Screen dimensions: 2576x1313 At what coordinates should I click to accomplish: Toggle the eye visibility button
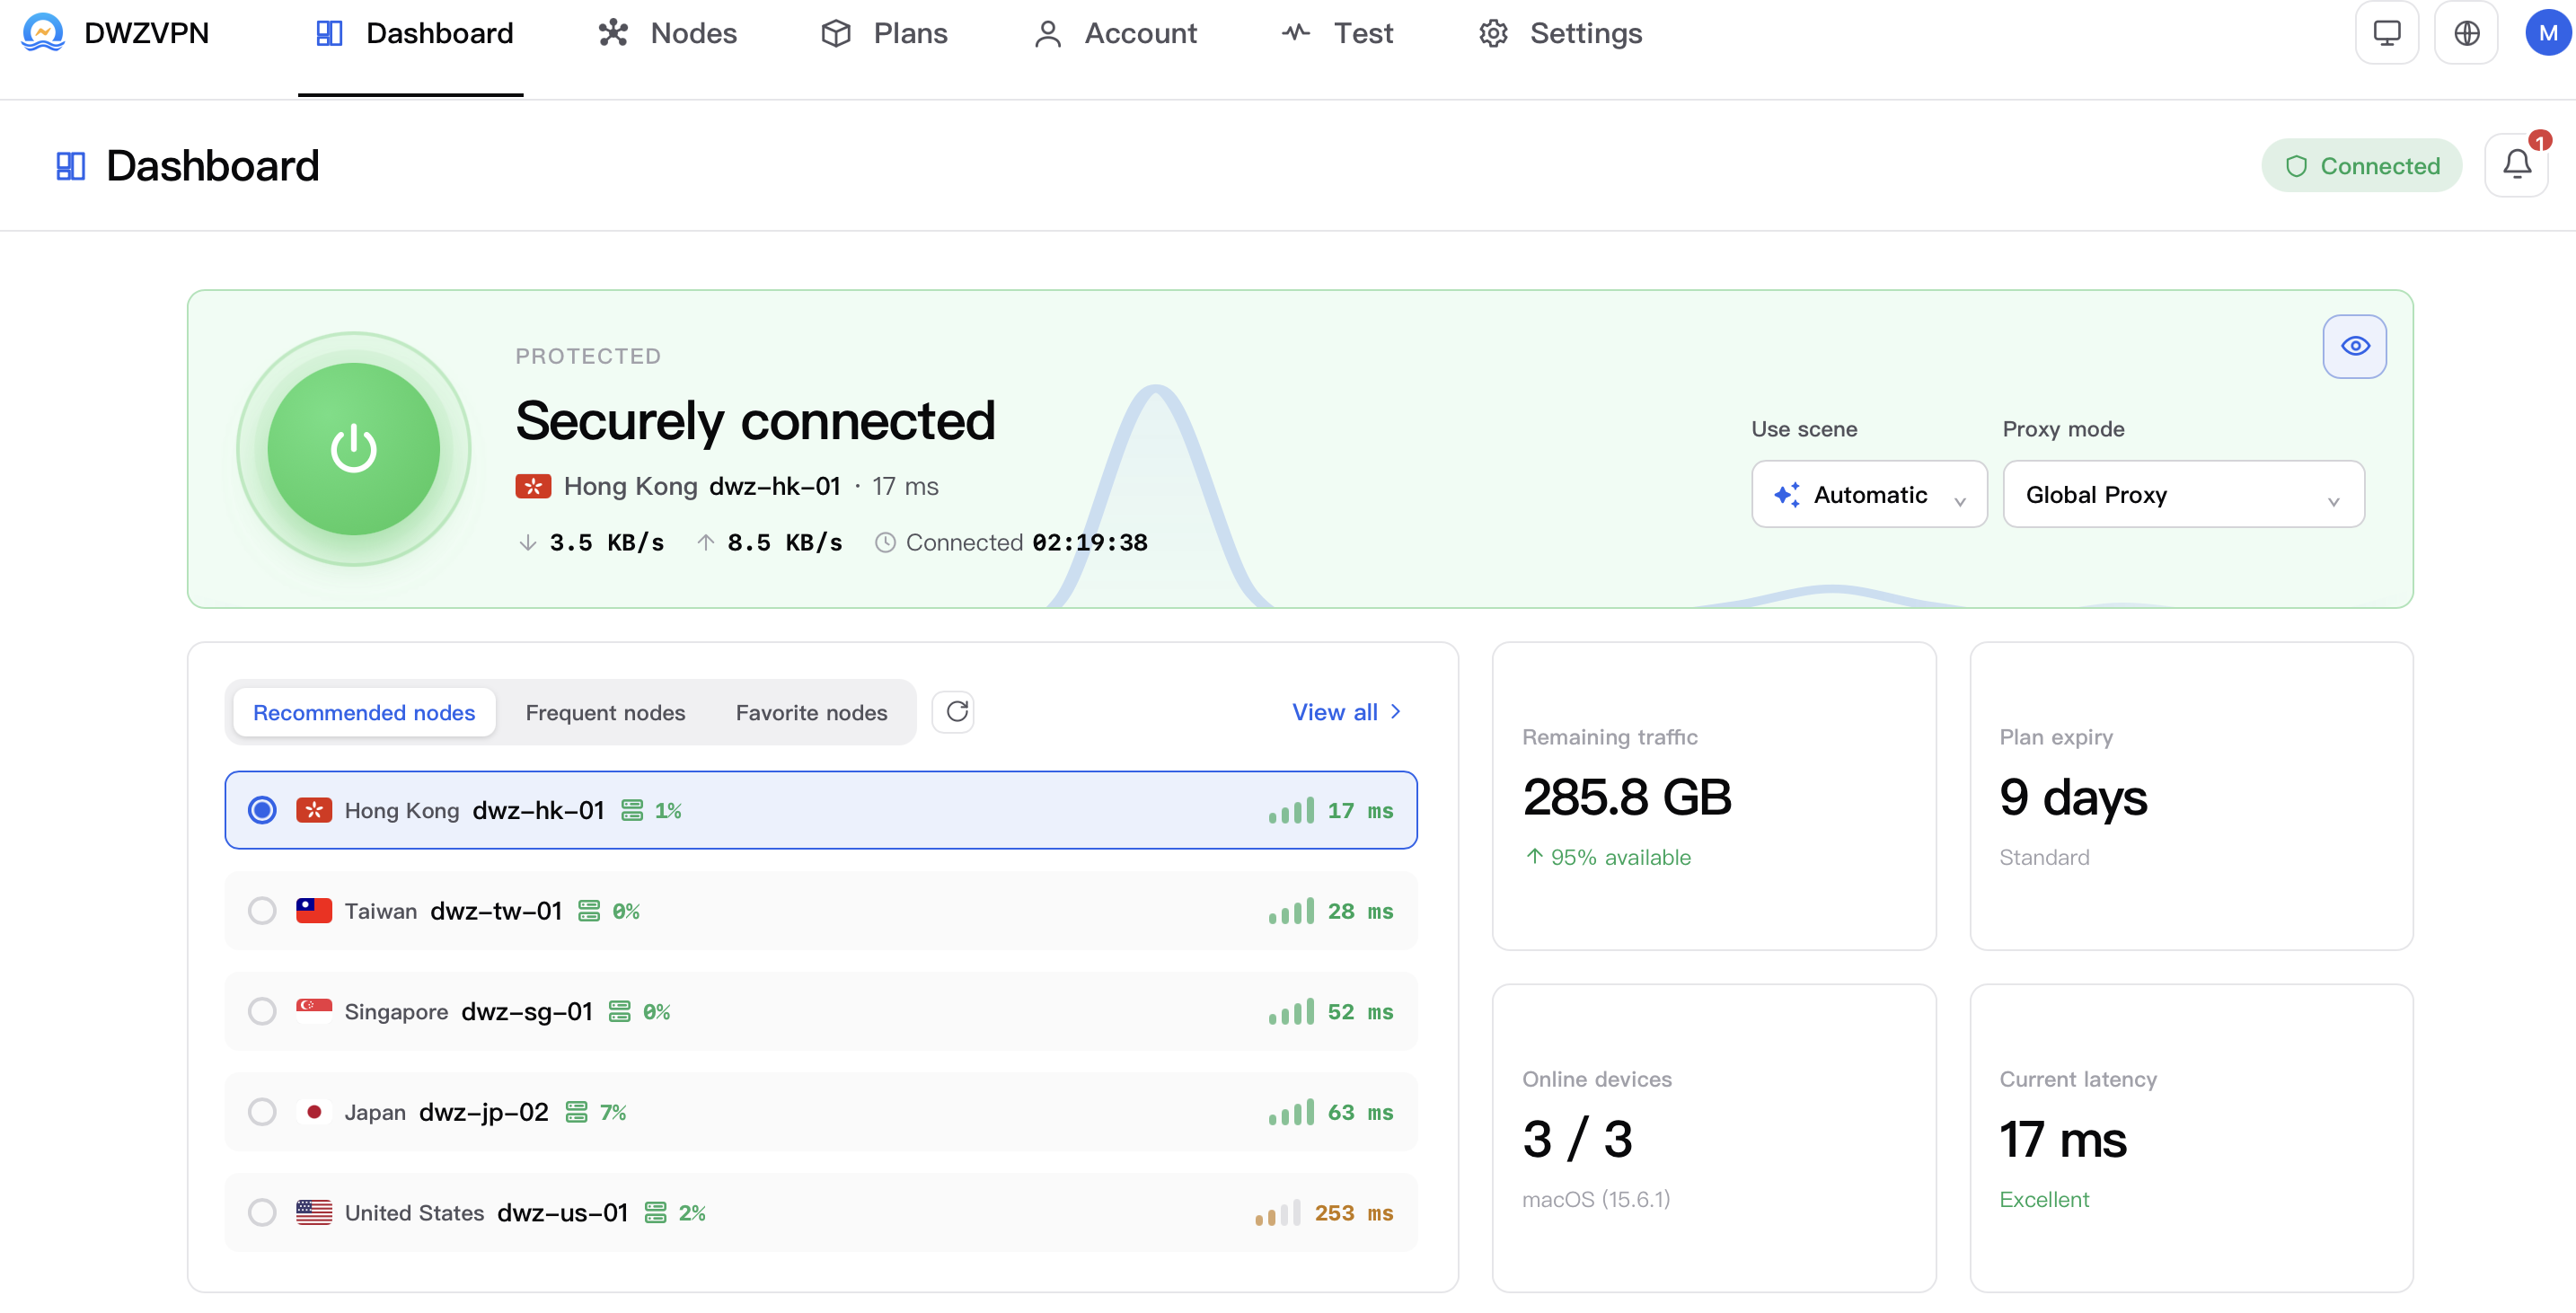click(2354, 346)
